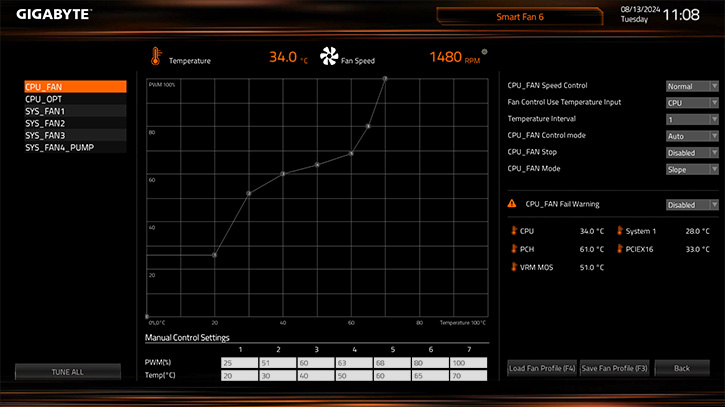725x407 pixels.
Task: Click the warning triangle for CPU_FAN Fail Warning
Action: pyautogui.click(x=513, y=204)
